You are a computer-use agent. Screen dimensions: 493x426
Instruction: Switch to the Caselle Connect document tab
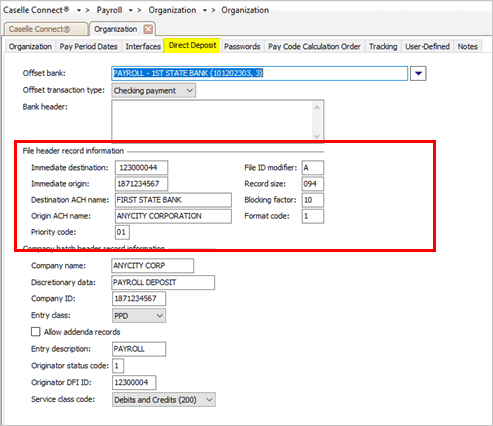click(x=46, y=29)
